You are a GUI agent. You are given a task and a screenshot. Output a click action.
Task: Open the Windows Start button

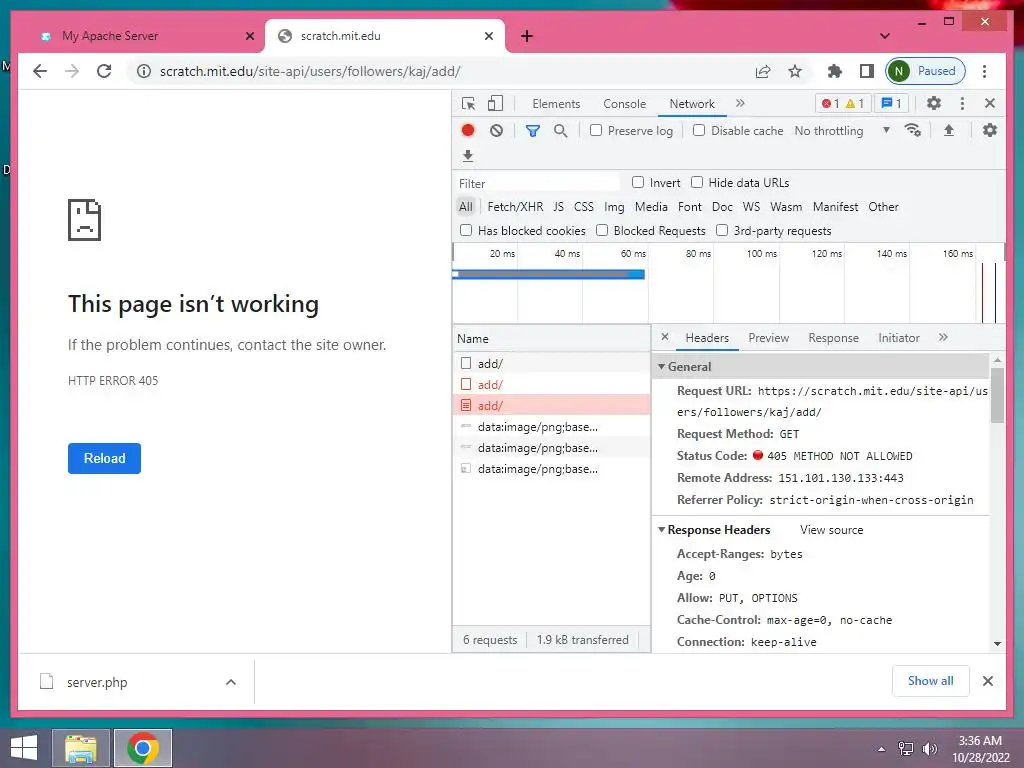point(24,748)
